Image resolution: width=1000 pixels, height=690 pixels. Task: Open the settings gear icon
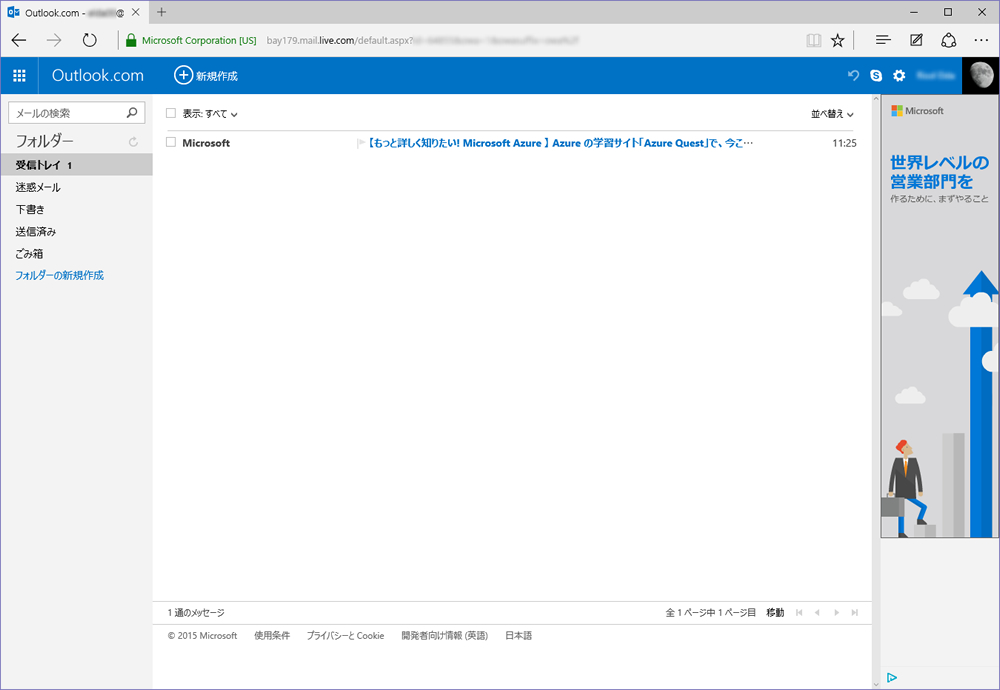click(899, 75)
